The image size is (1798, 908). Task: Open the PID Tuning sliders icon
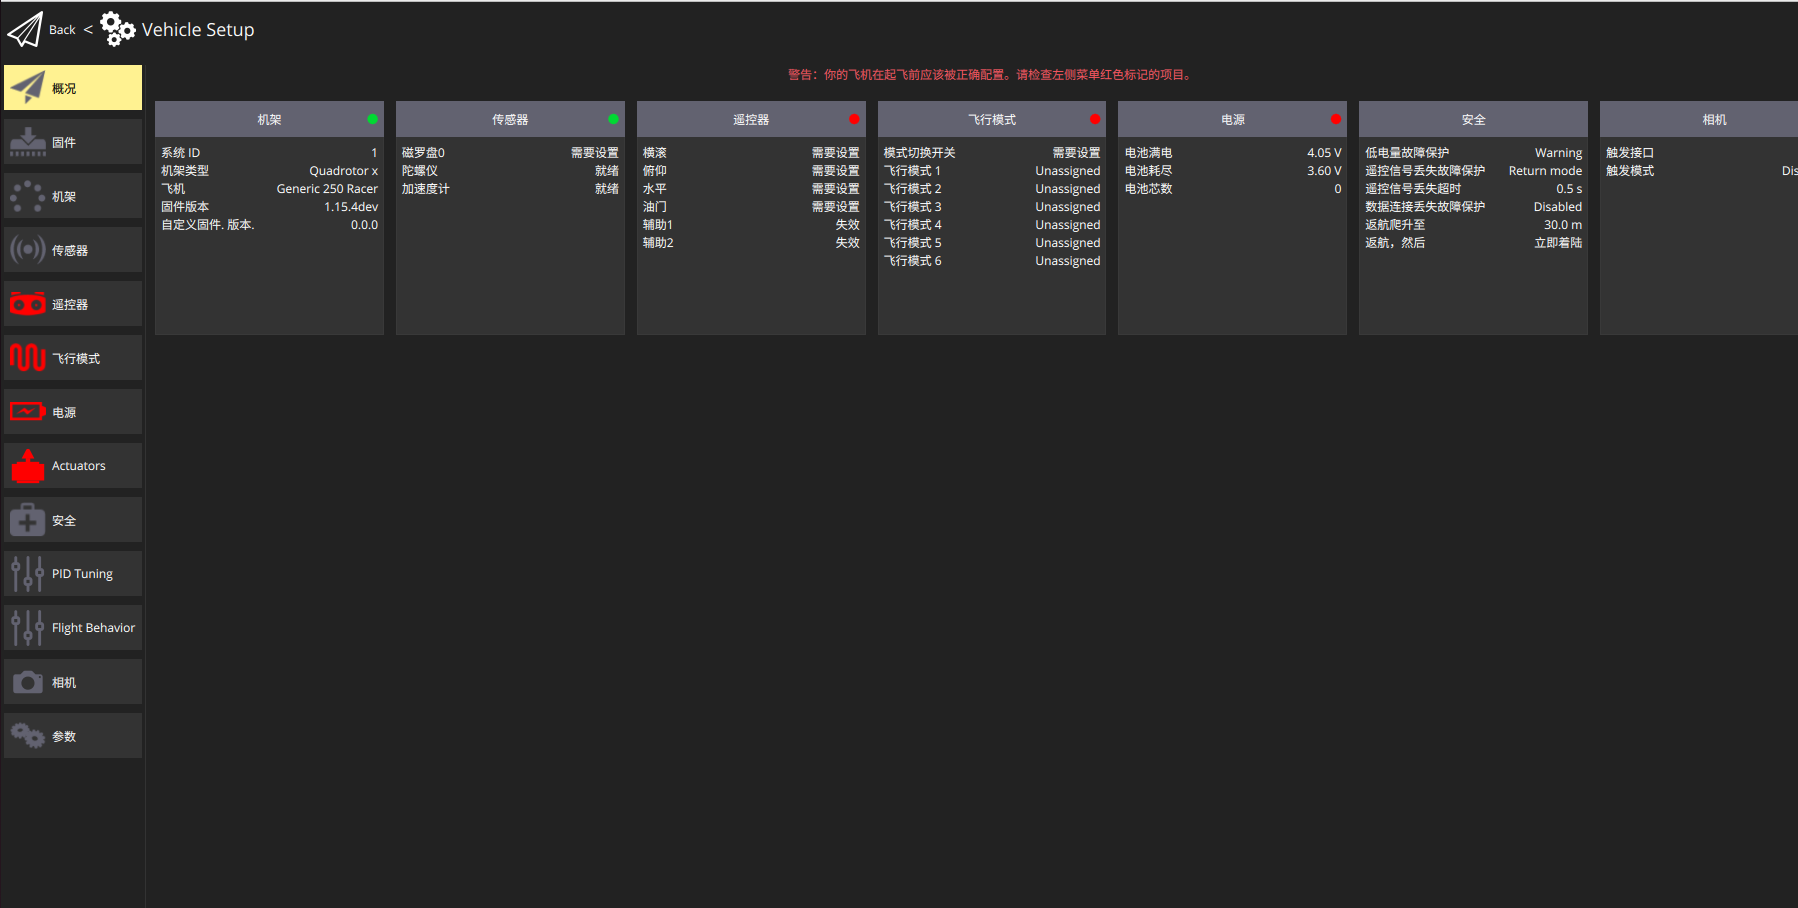(x=28, y=574)
